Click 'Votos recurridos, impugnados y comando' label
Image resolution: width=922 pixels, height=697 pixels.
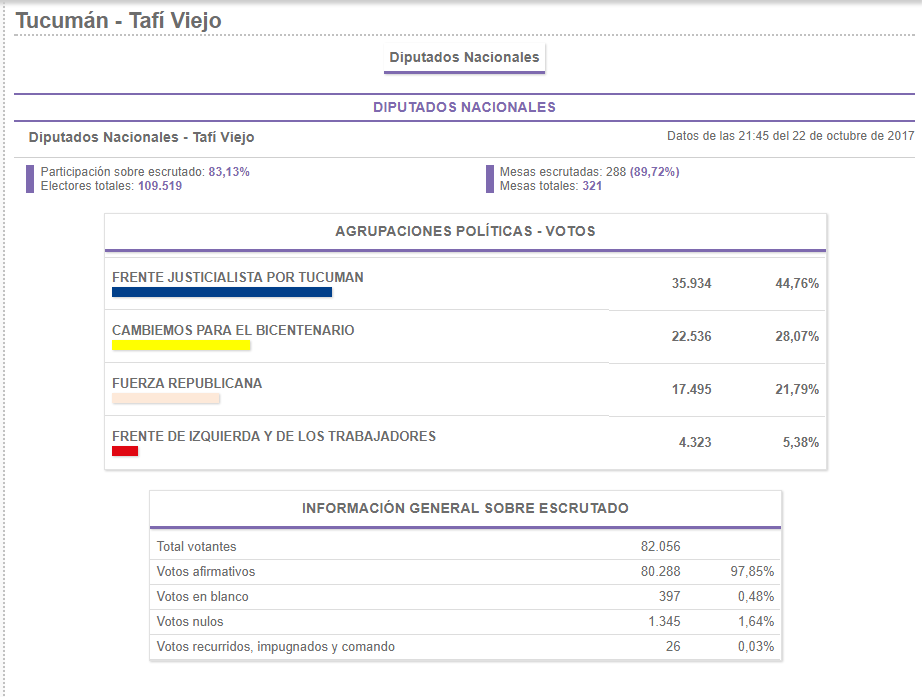276,646
